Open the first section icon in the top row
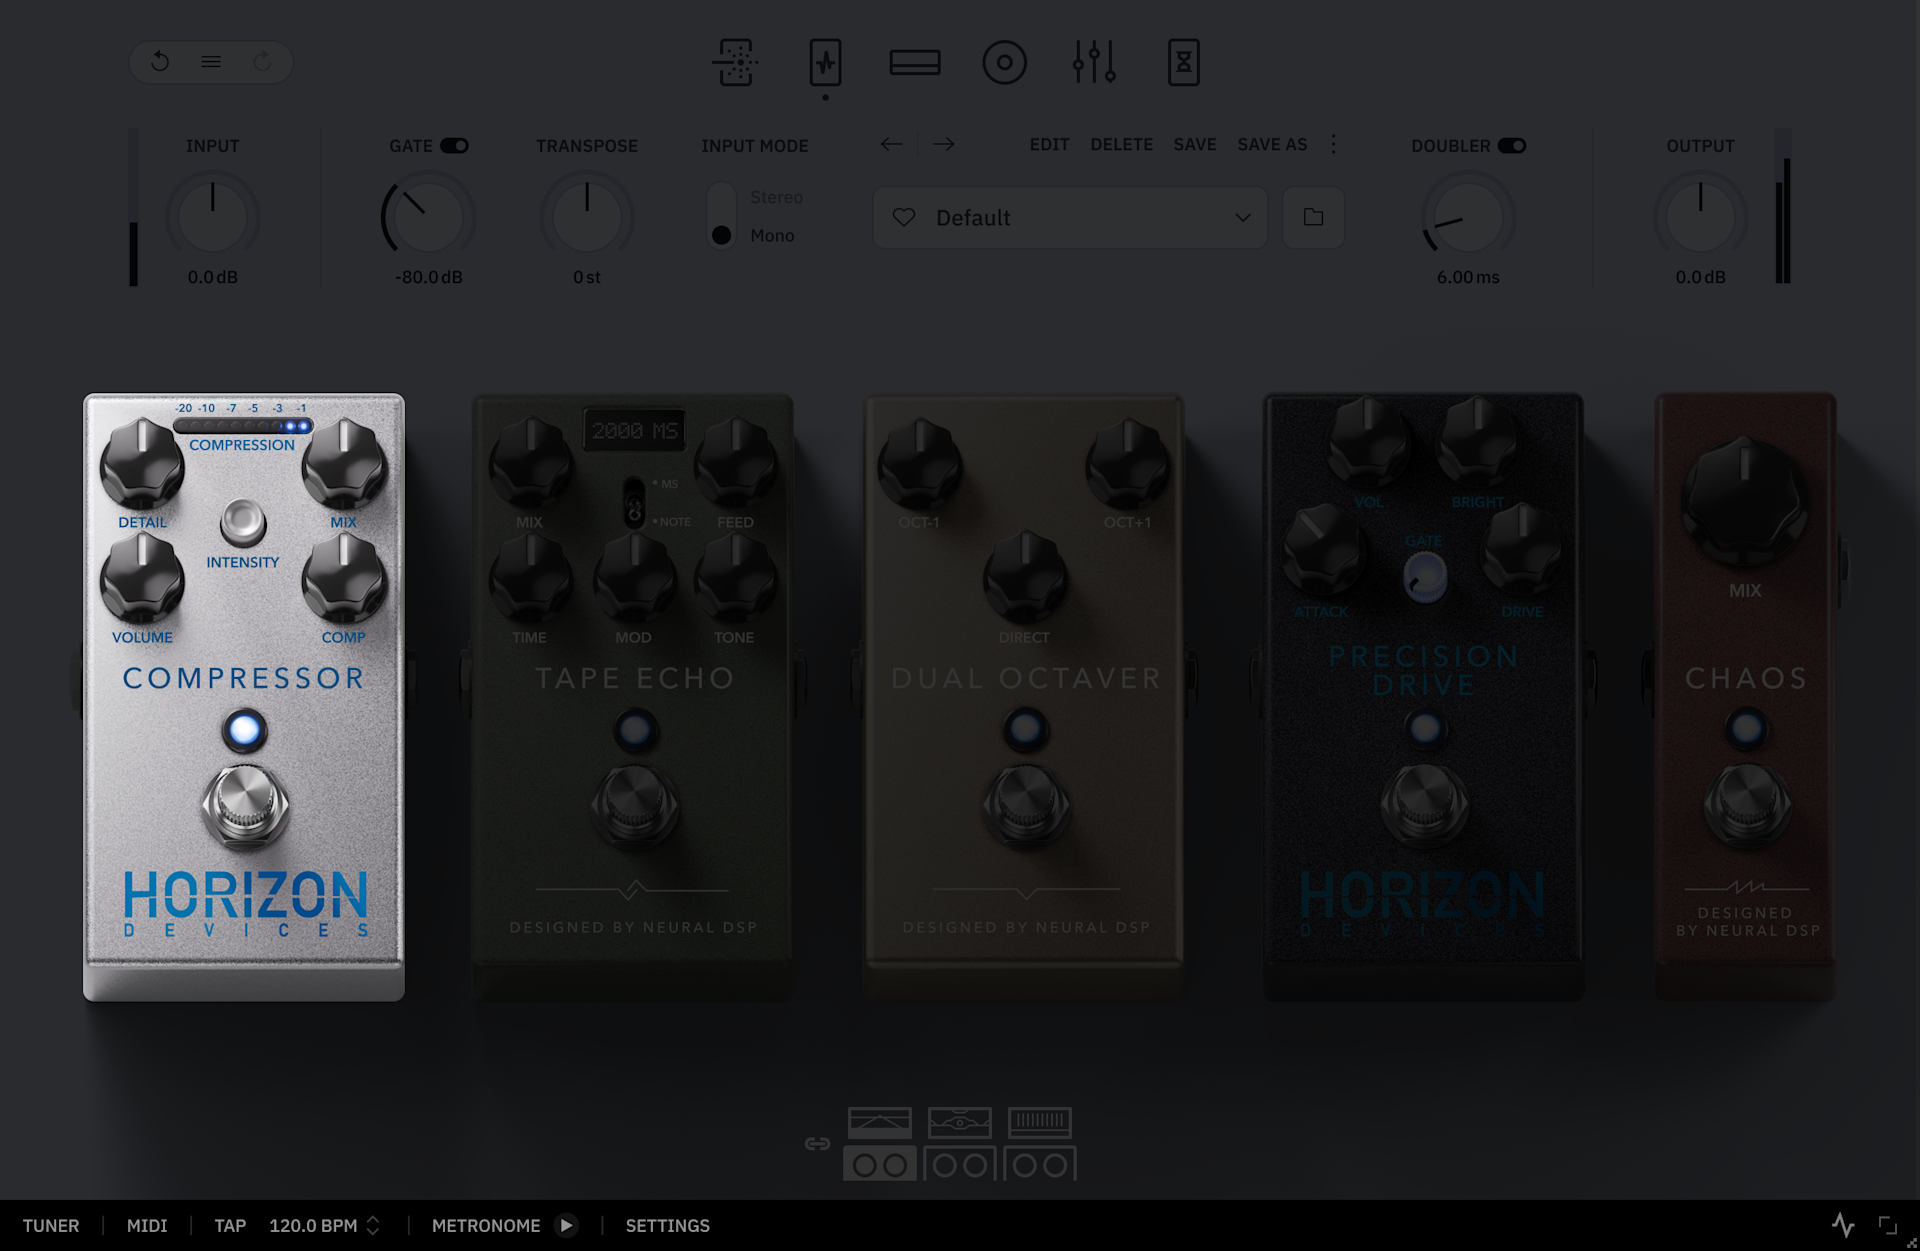The height and width of the screenshot is (1251, 1920). 735,62
